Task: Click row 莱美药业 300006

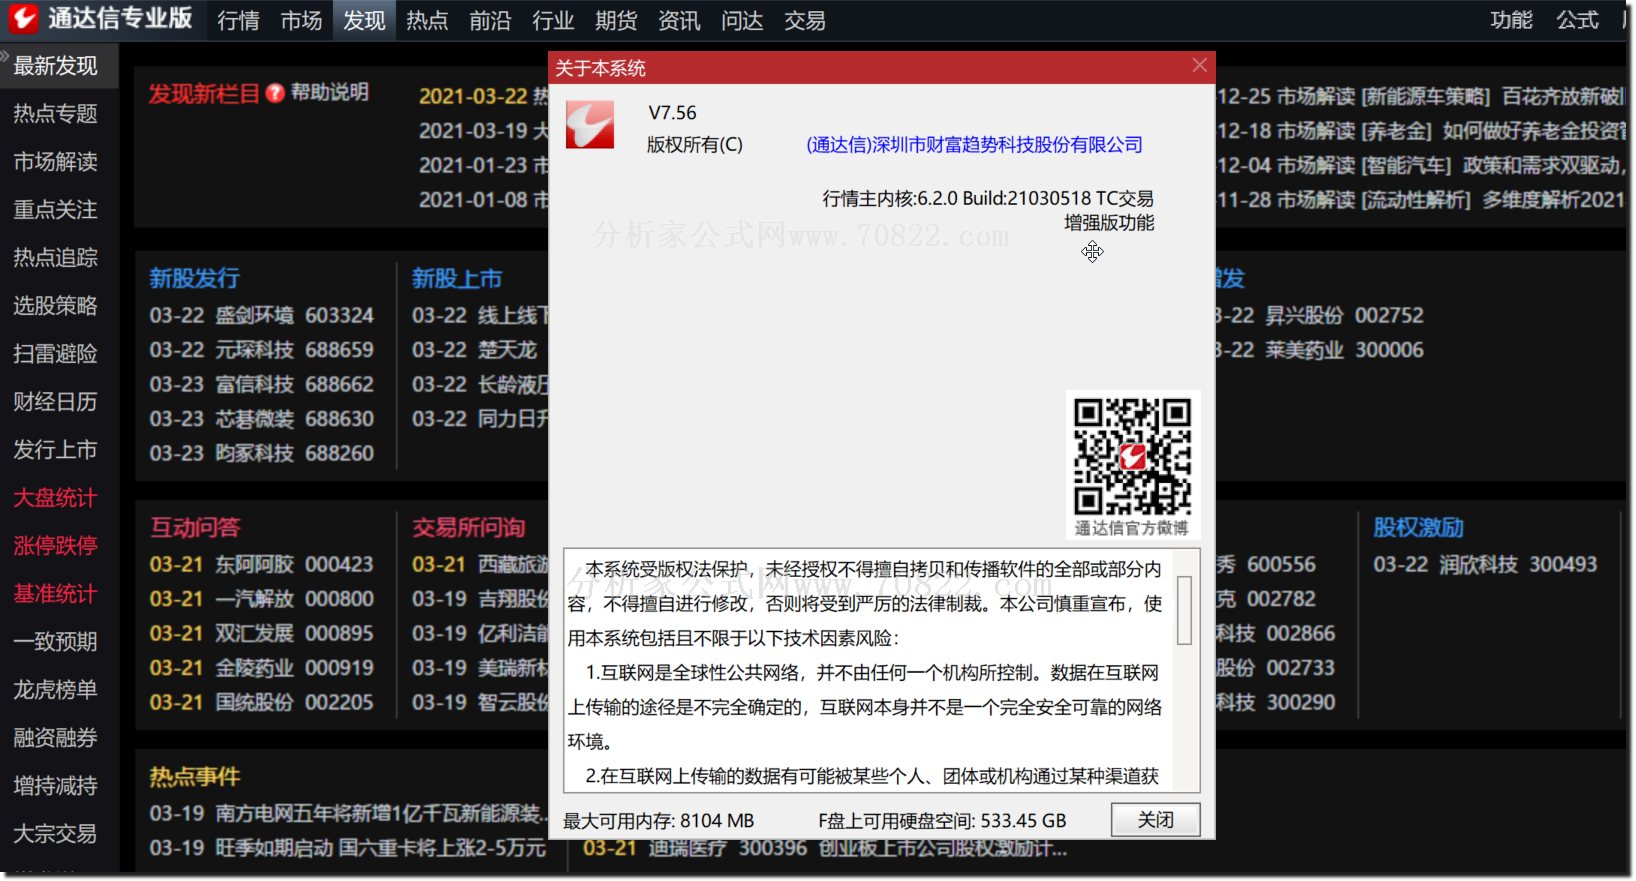Action: point(1320,350)
